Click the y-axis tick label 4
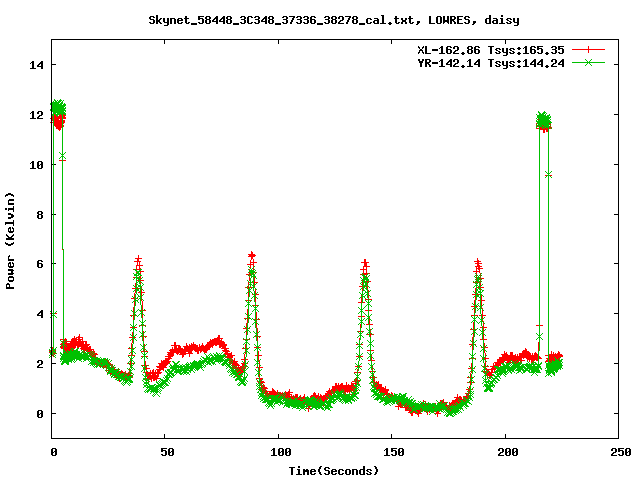 (40, 314)
